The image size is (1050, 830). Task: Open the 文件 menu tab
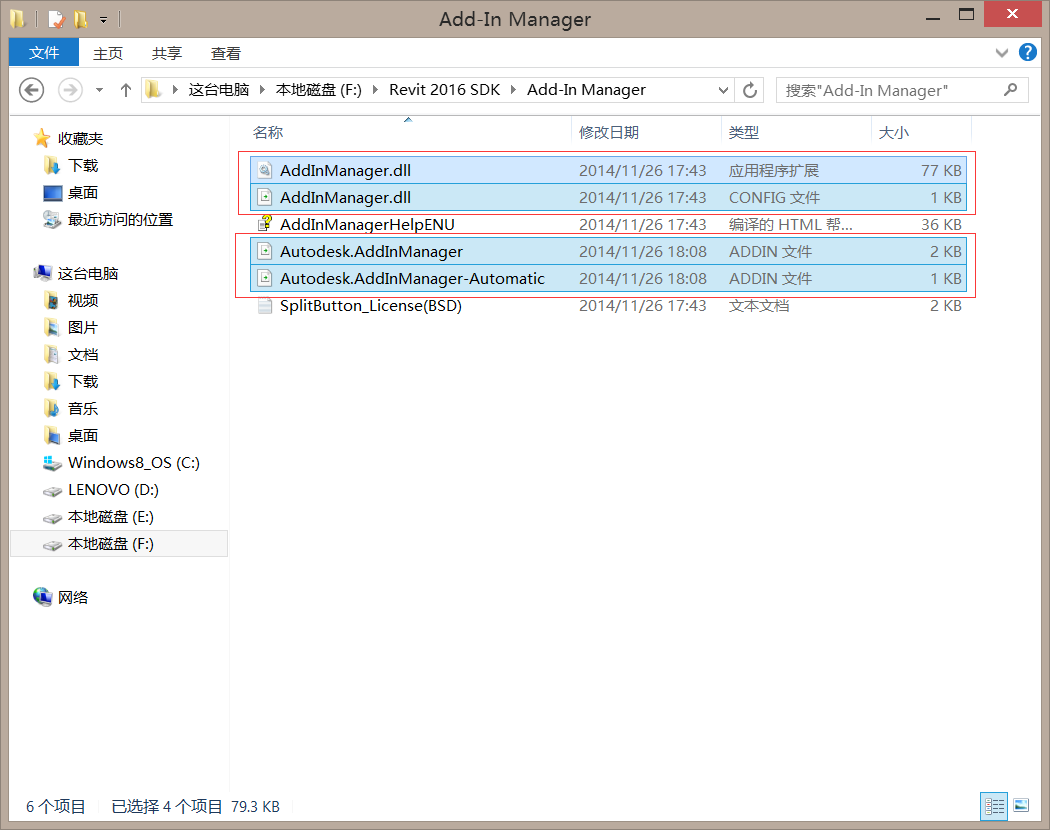coord(44,52)
